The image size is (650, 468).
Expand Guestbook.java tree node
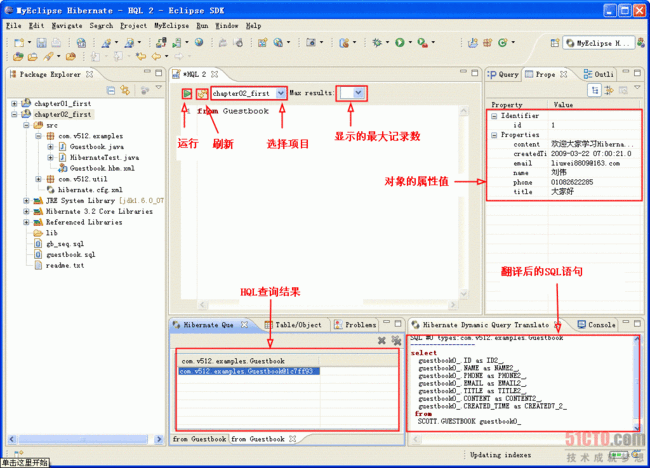pos(50,146)
